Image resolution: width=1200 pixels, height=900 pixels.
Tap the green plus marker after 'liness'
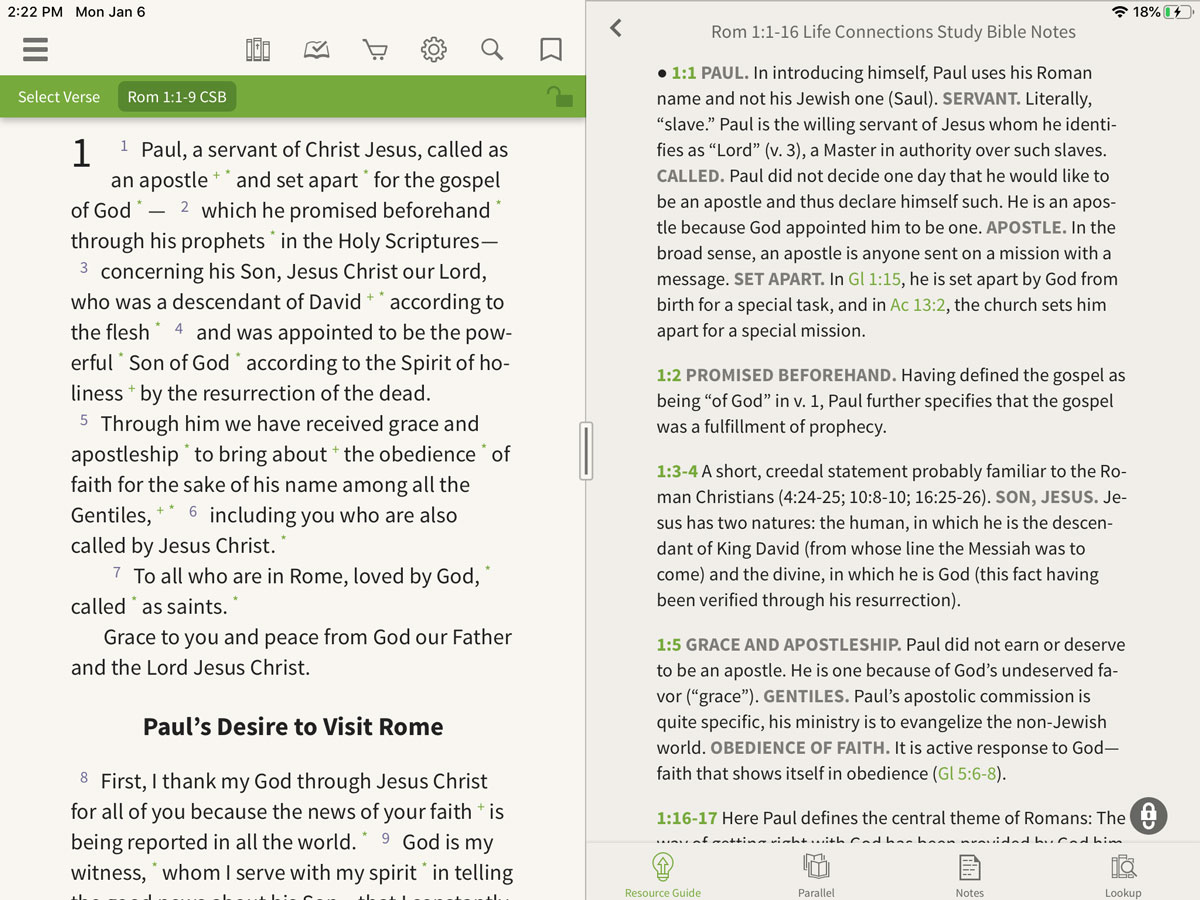[131, 391]
